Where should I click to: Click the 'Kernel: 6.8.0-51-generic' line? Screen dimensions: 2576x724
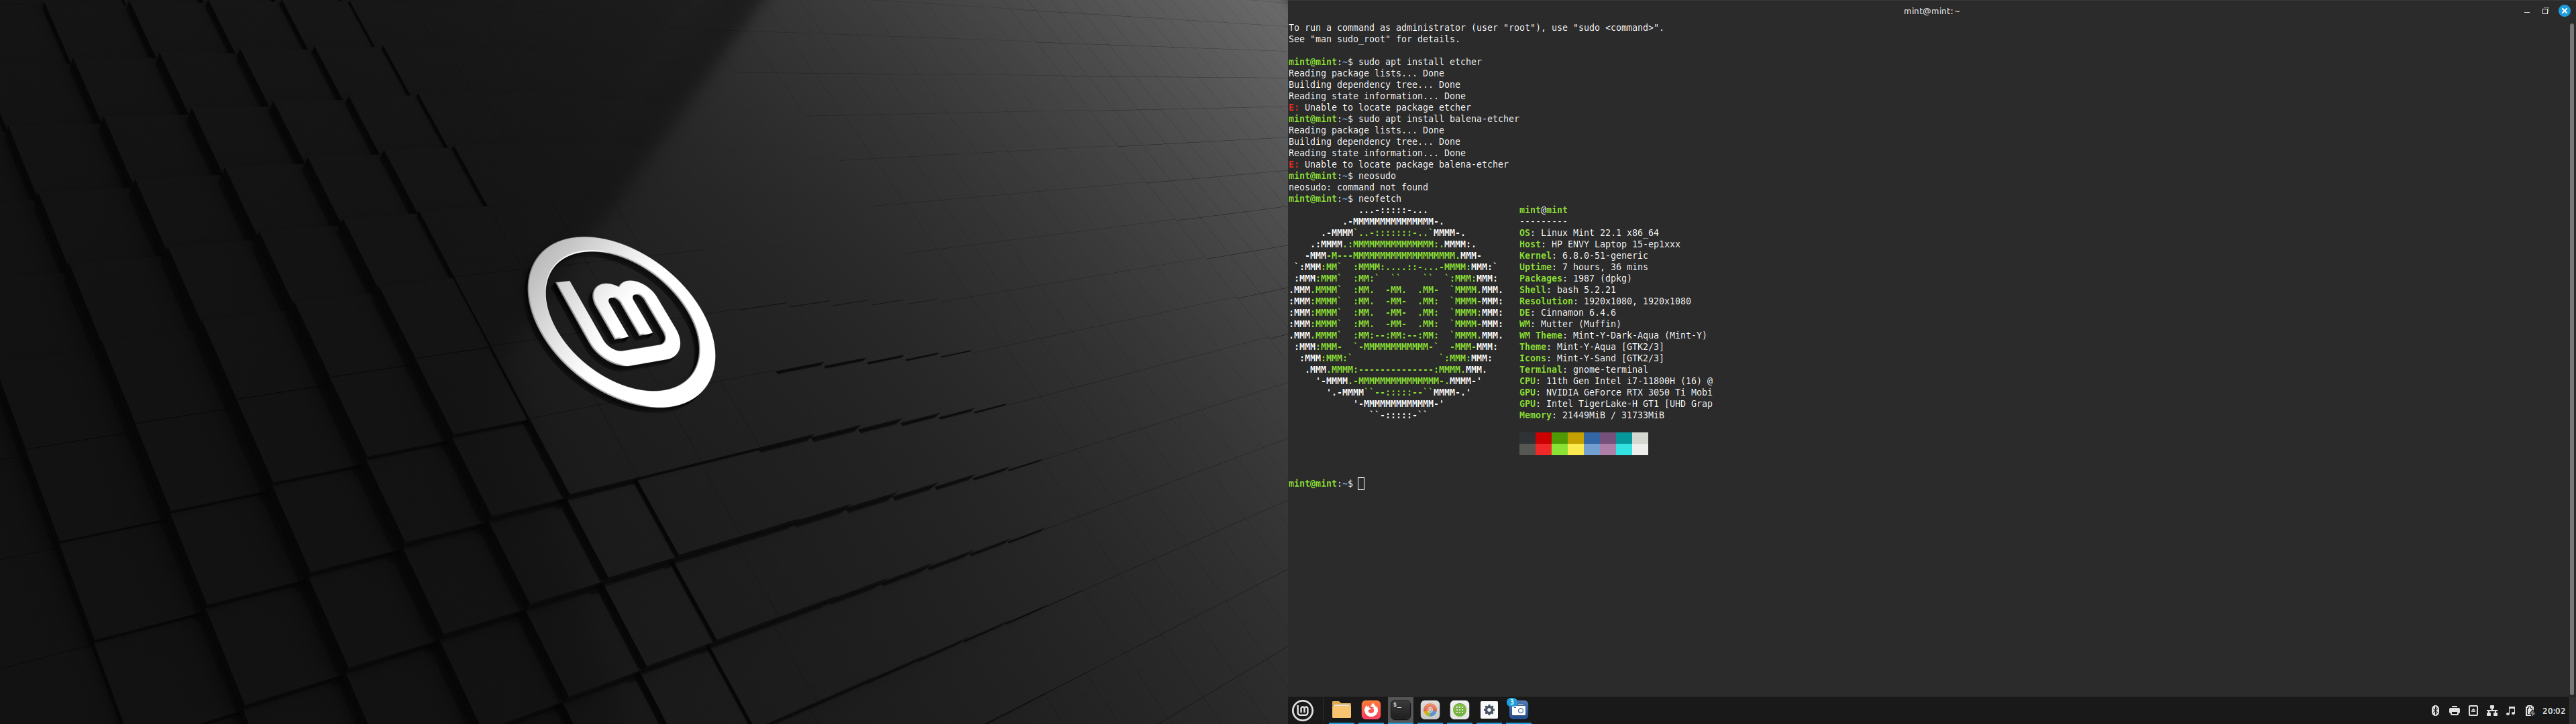click(x=1584, y=256)
